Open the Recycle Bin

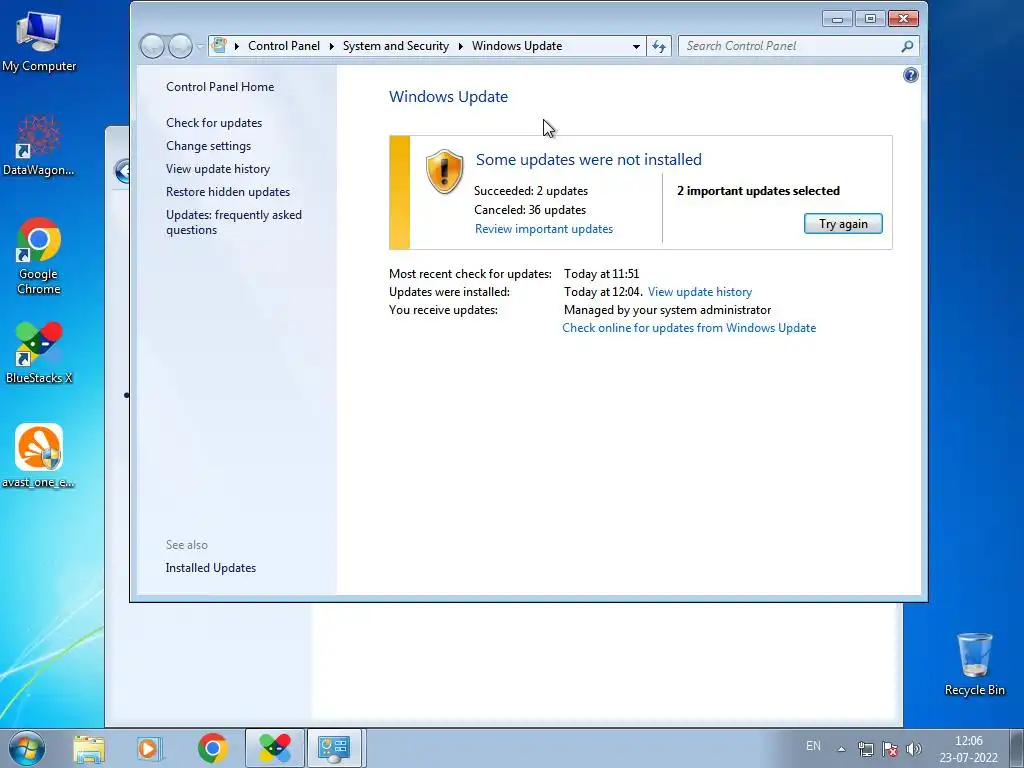(x=974, y=664)
